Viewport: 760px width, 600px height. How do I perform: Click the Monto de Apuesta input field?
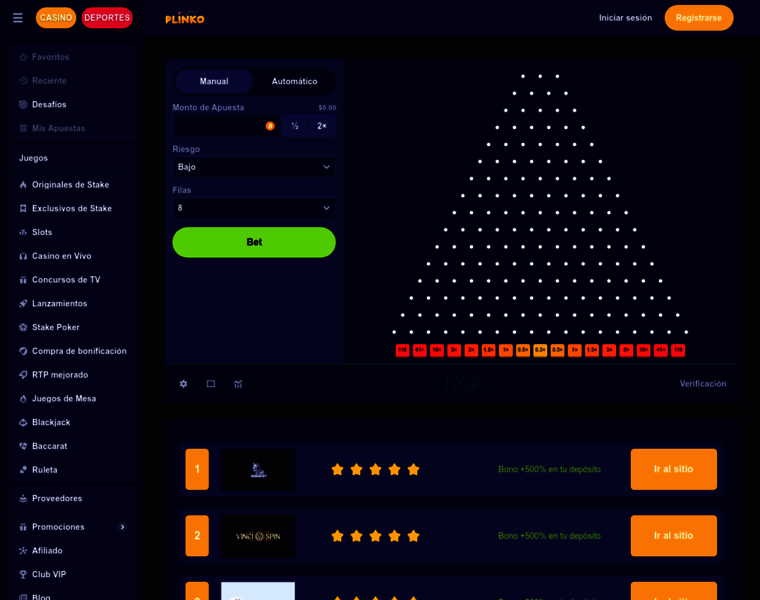coord(227,126)
